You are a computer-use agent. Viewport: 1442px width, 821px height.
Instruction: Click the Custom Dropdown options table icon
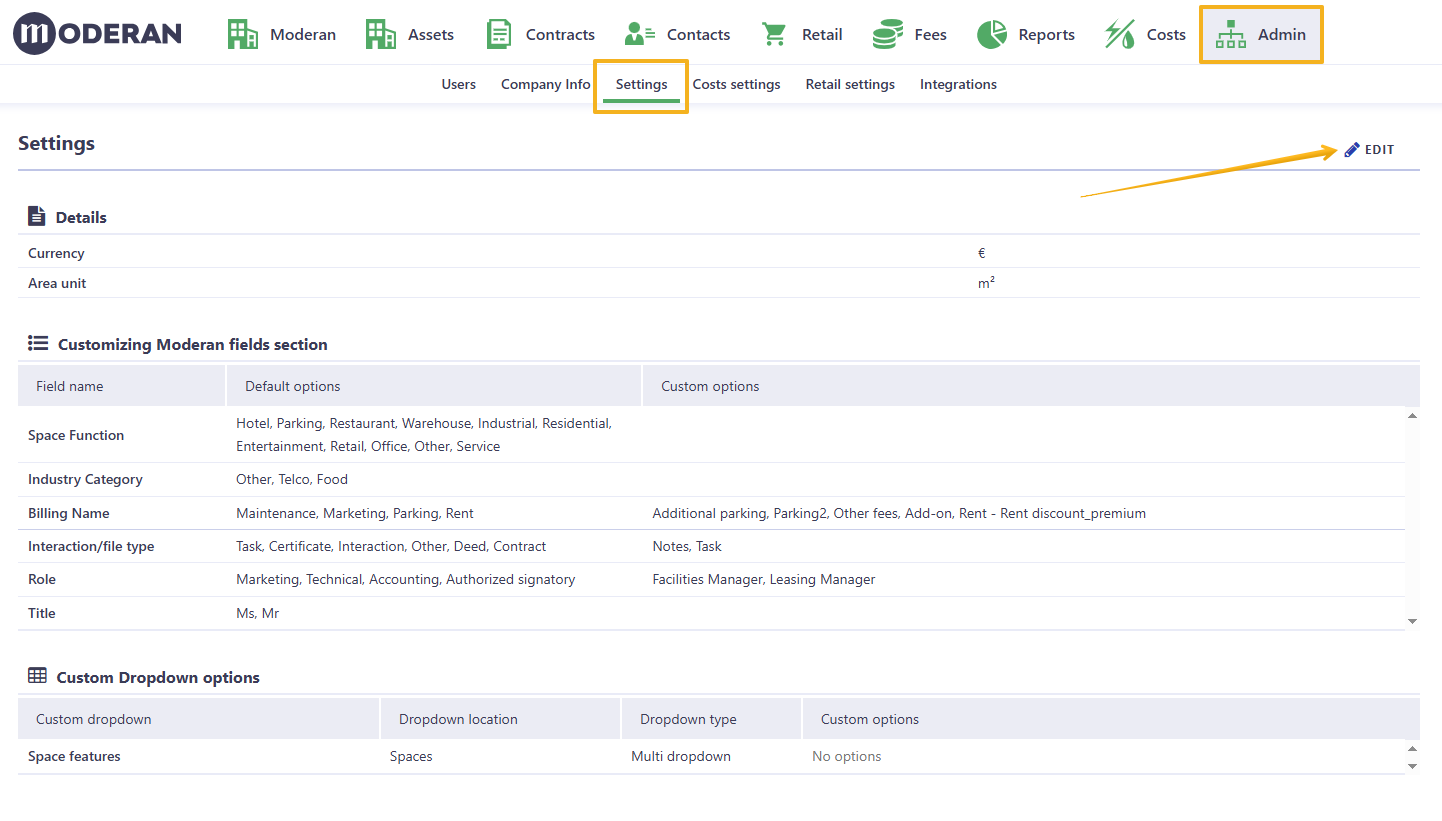[37, 676]
